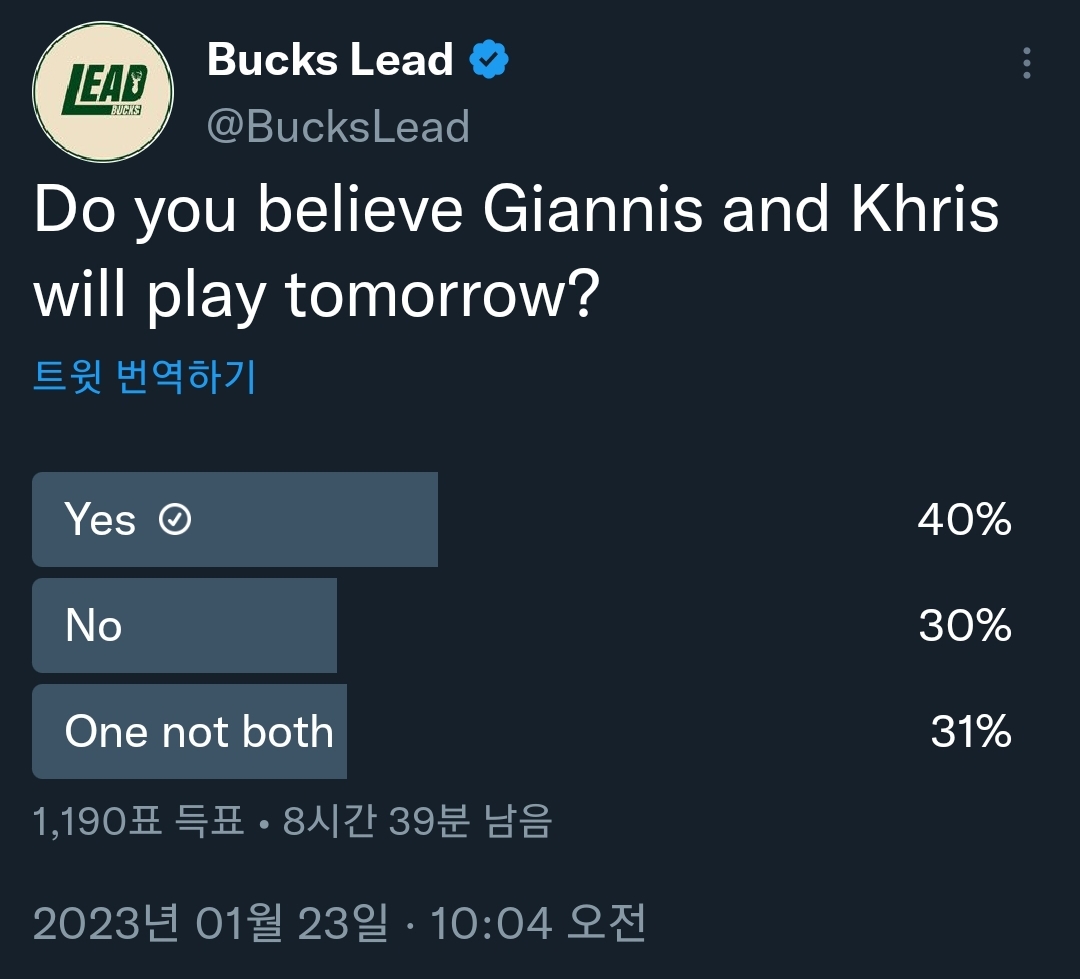This screenshot has width=1080, height=979.
Task: Open the Bucks Lead display name
Action: (330, 61)
